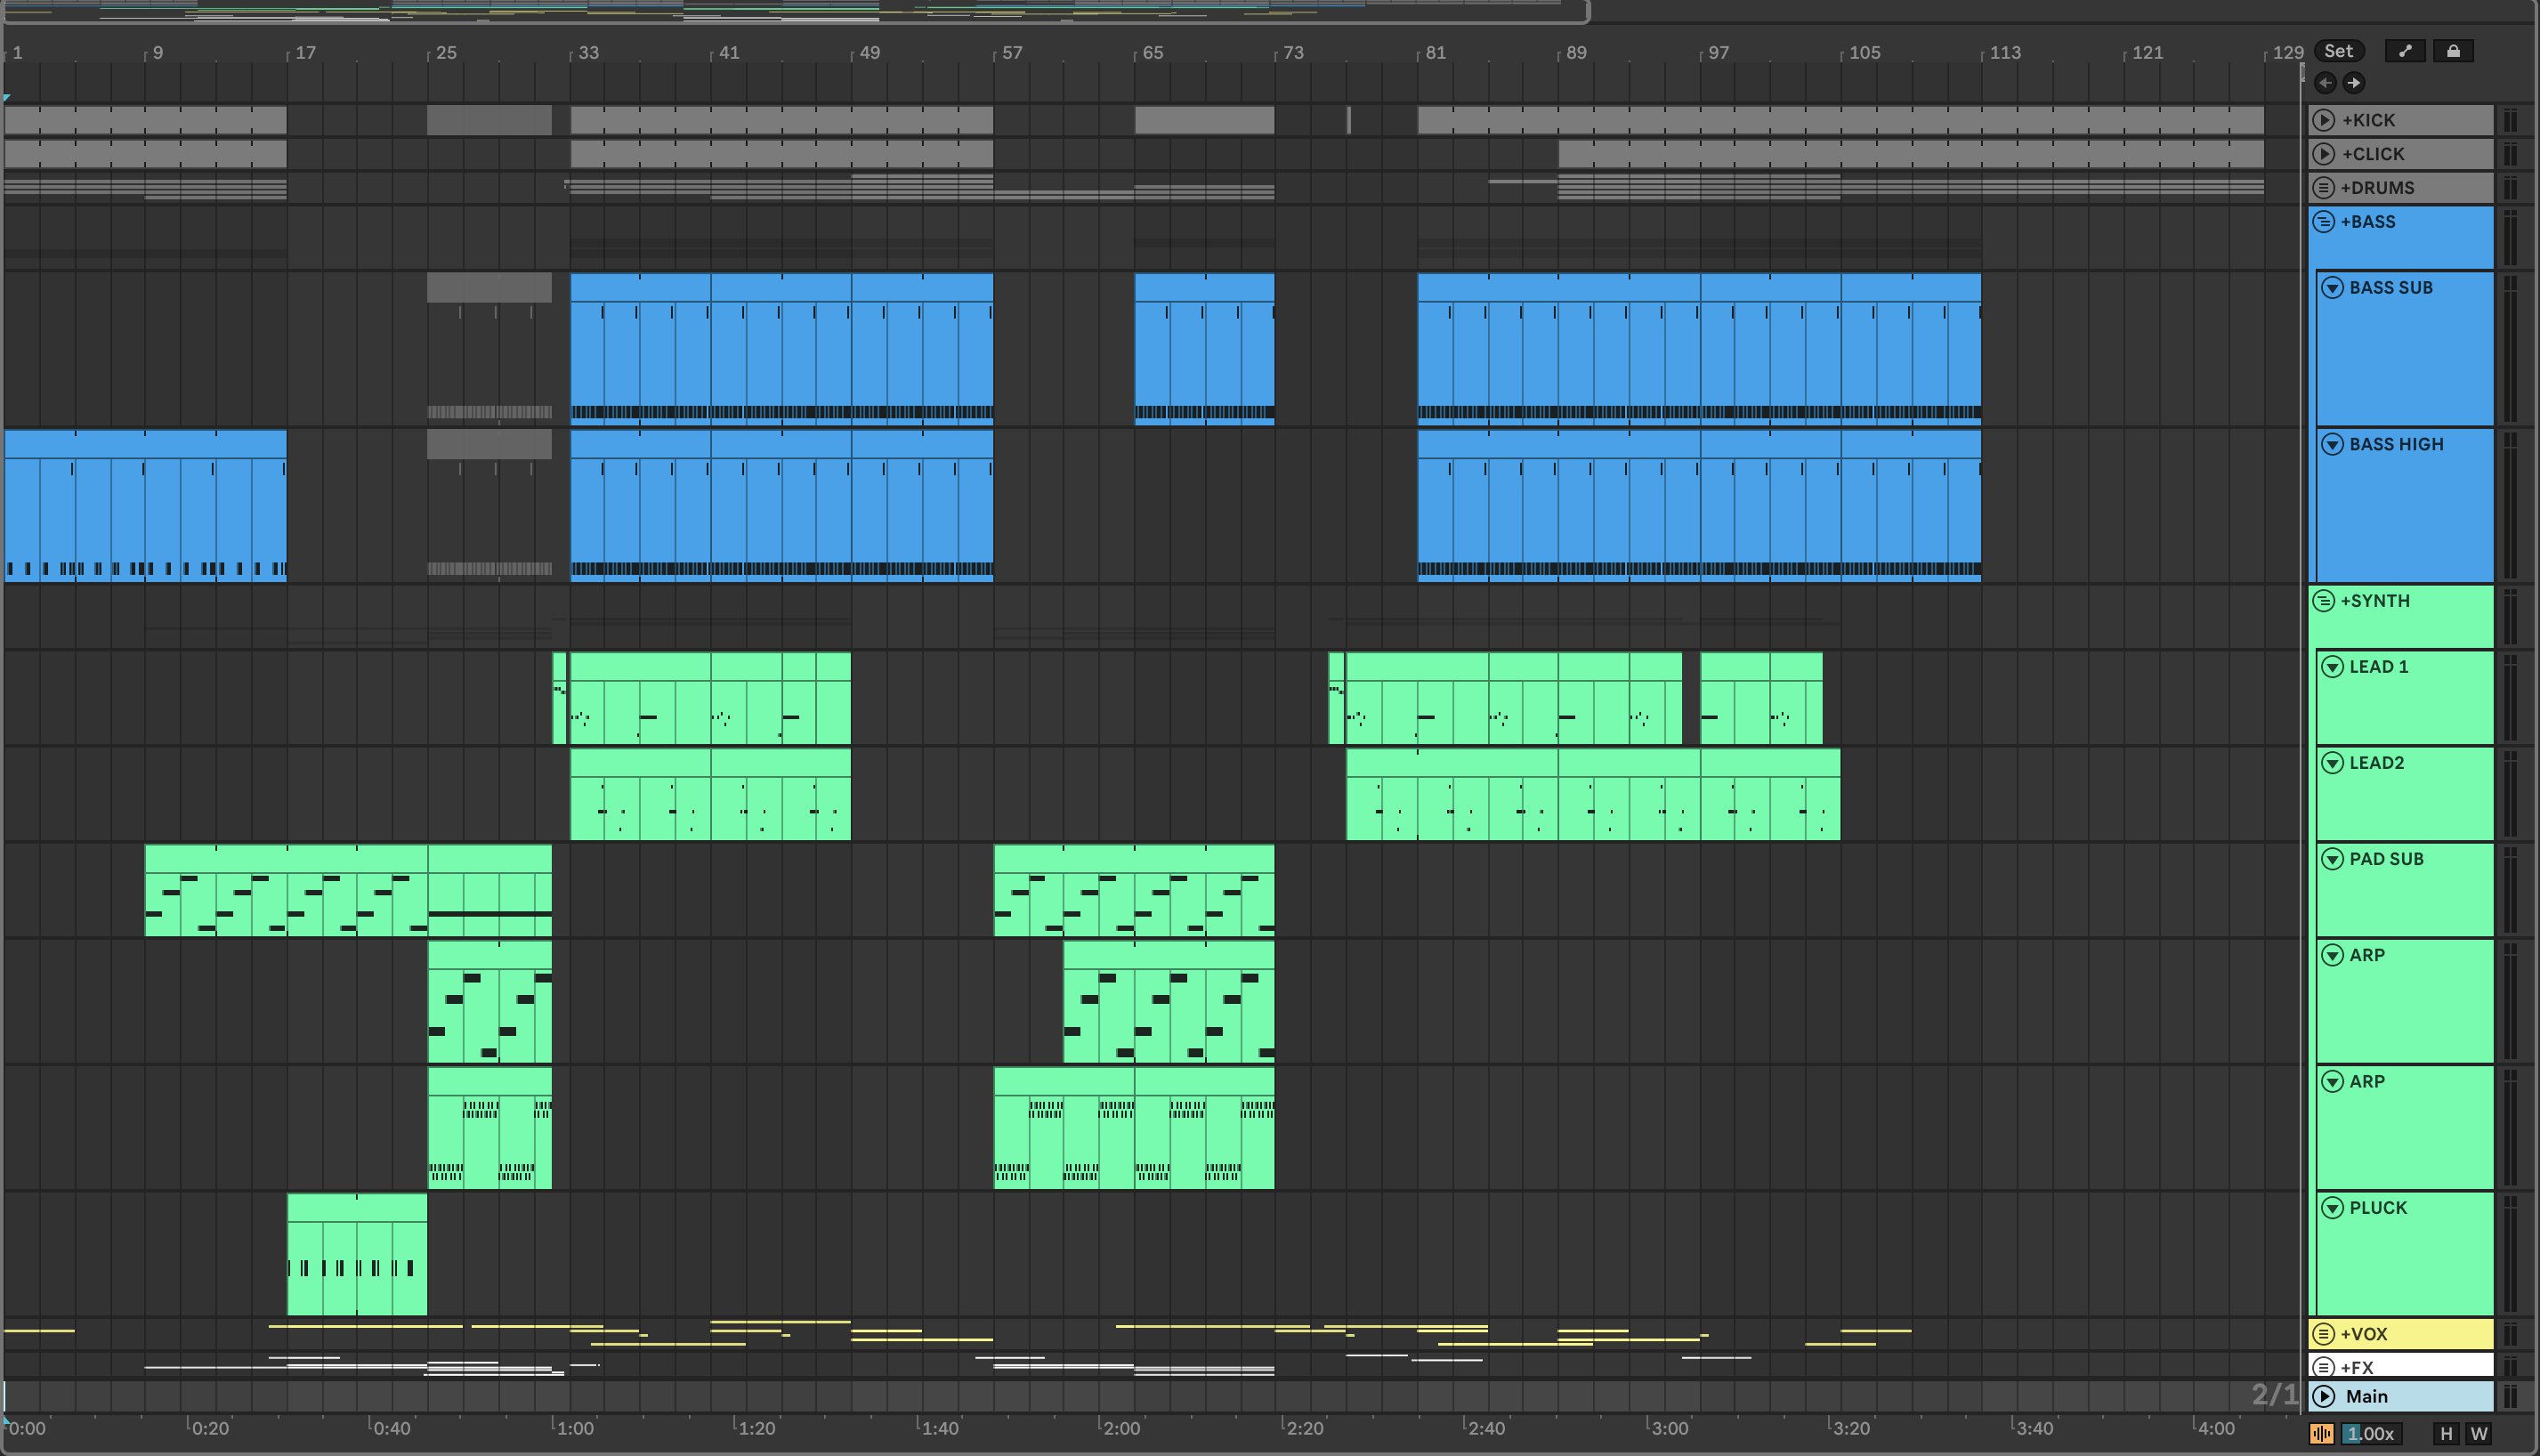Click Main track level meter

tap(2510, 1396)
